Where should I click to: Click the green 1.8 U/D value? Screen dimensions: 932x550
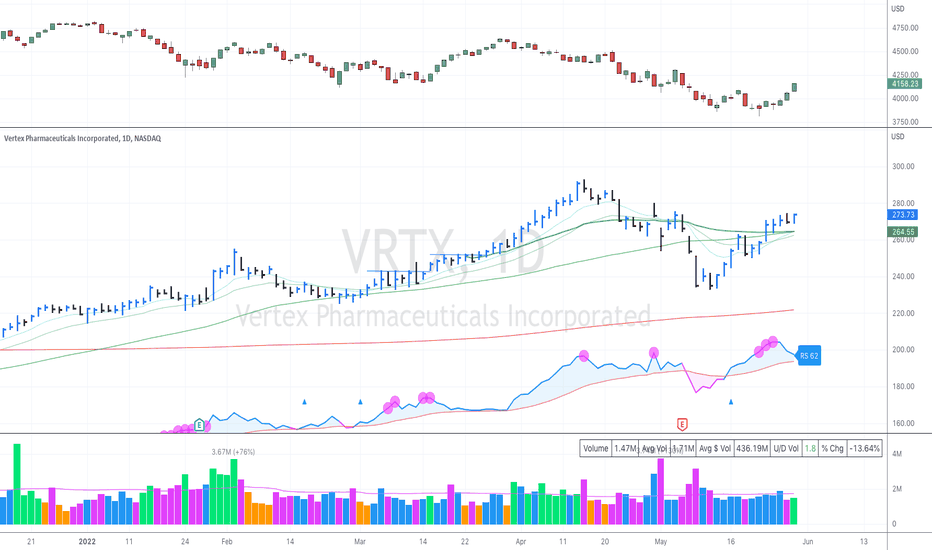click(810, 448)
